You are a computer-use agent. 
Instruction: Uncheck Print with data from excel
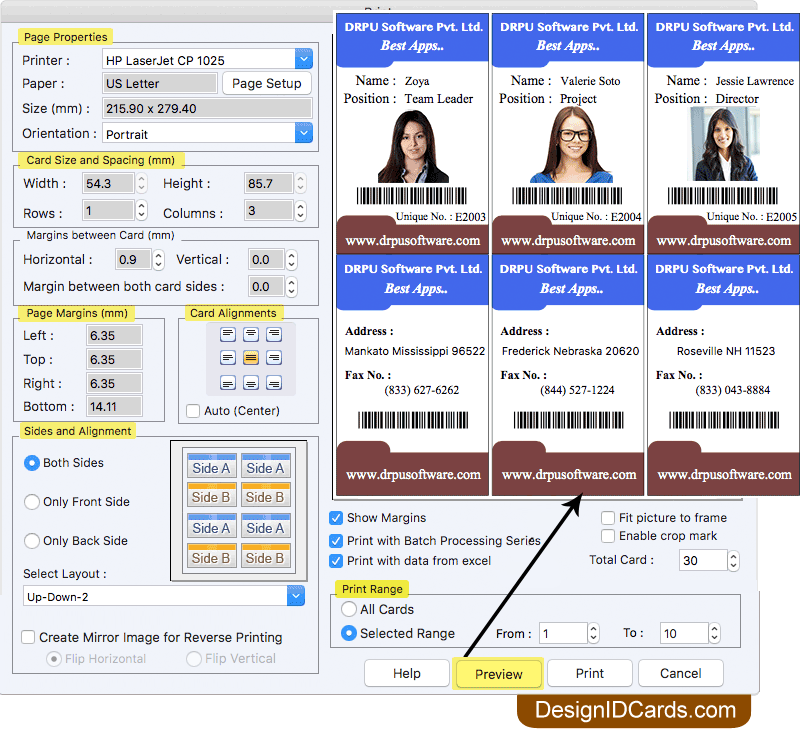[336, 561]
